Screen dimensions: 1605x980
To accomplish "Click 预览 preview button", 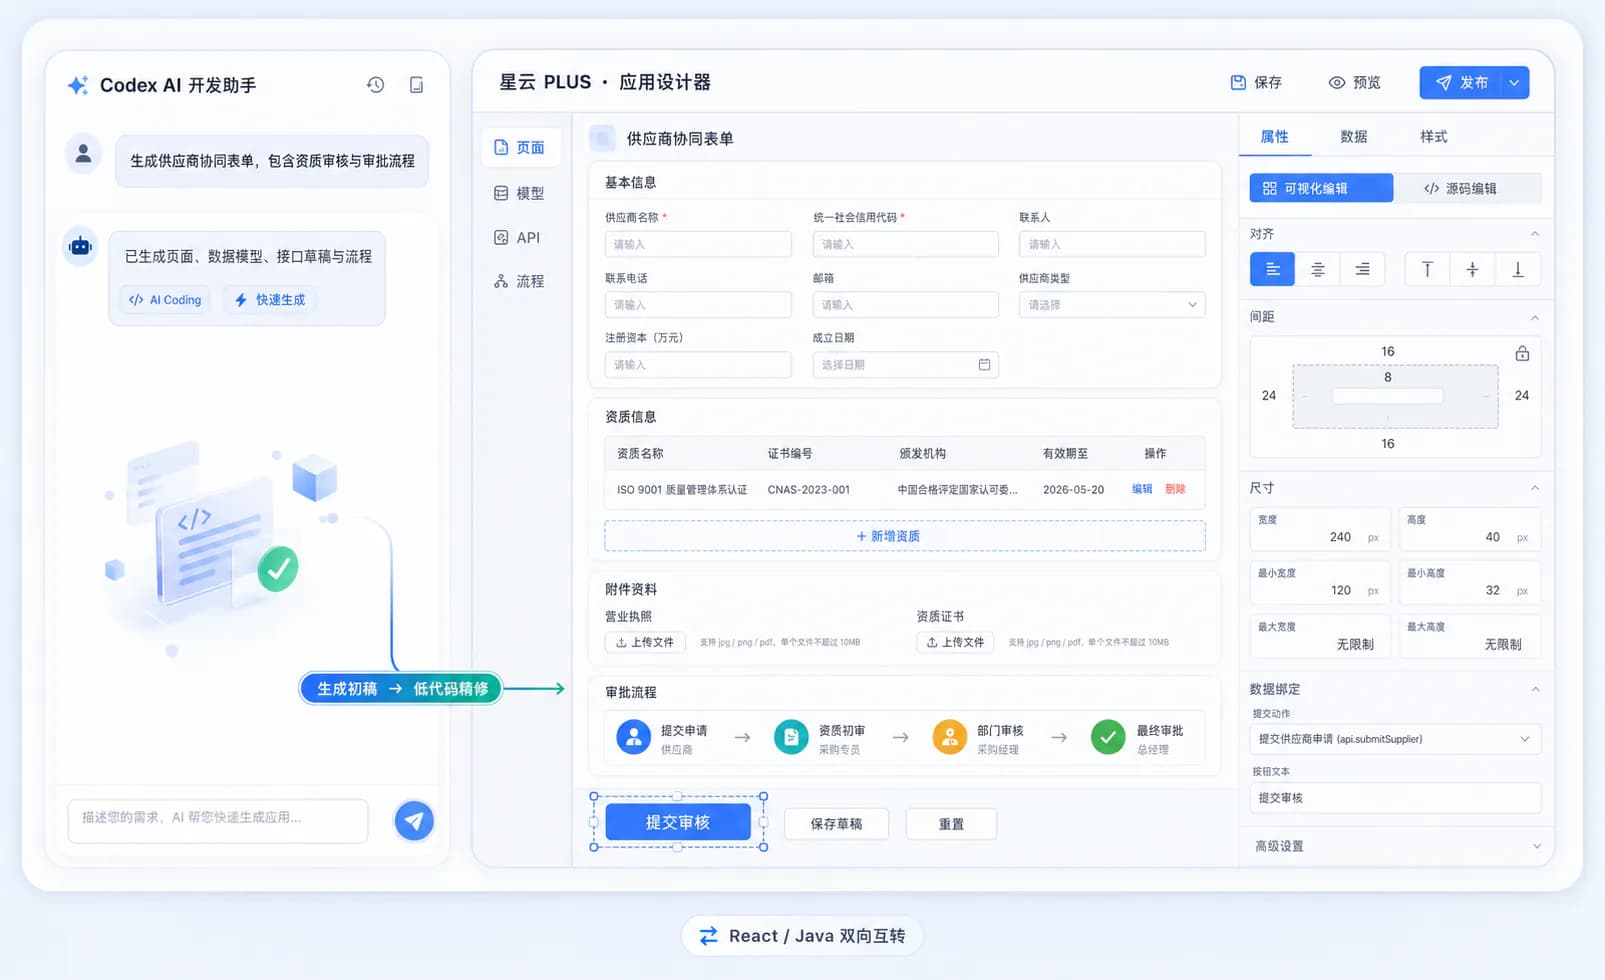I will (x=1355, y=82).
